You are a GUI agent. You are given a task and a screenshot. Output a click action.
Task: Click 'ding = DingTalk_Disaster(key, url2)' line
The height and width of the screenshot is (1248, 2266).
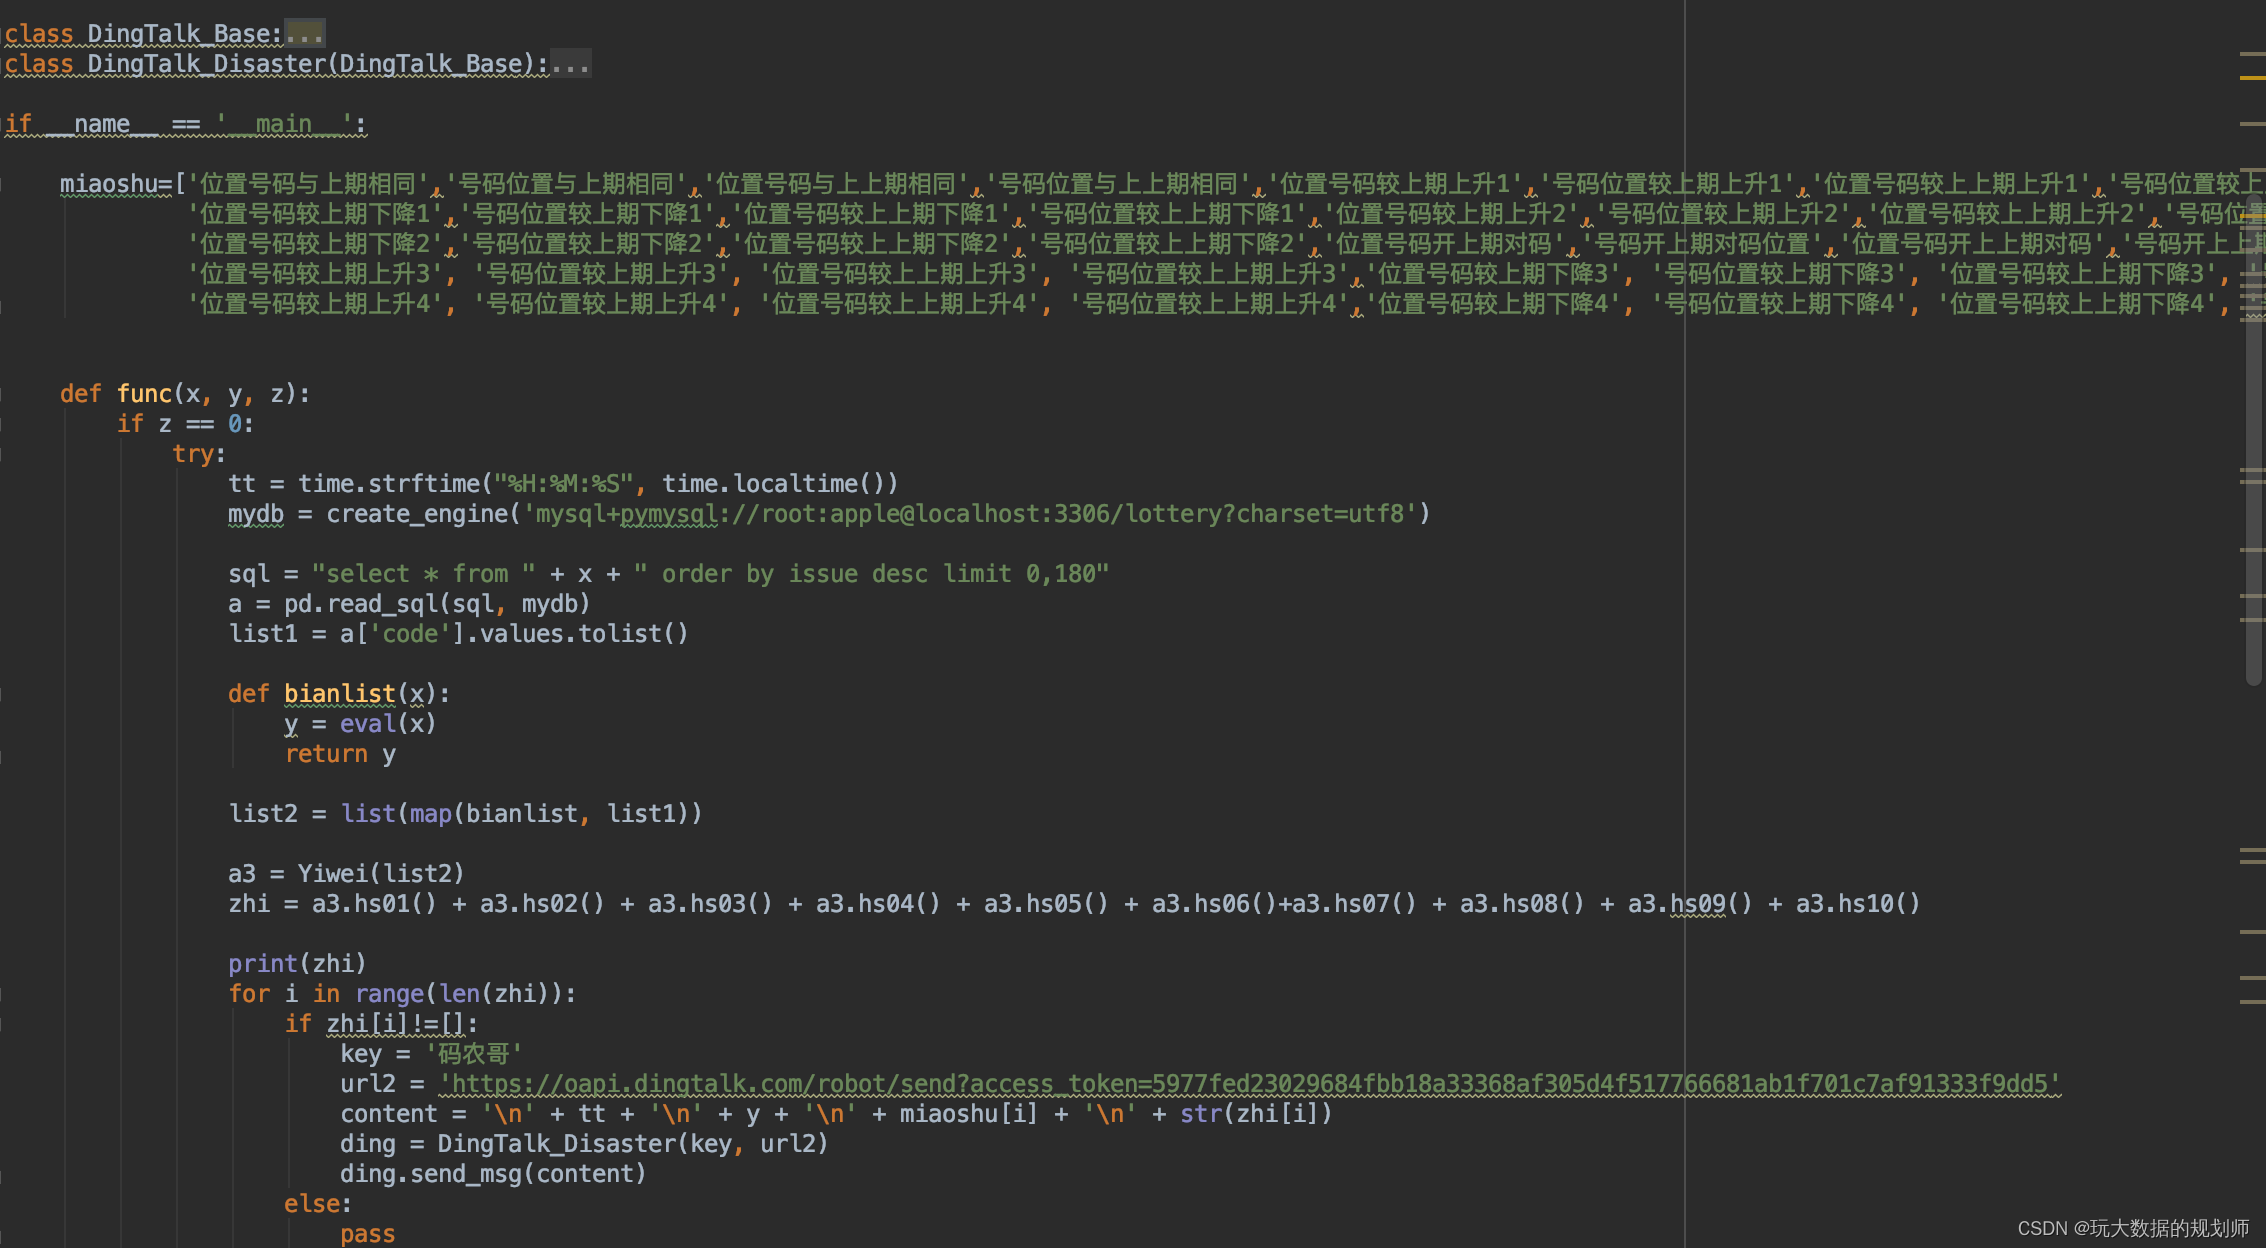(584, 1144)
